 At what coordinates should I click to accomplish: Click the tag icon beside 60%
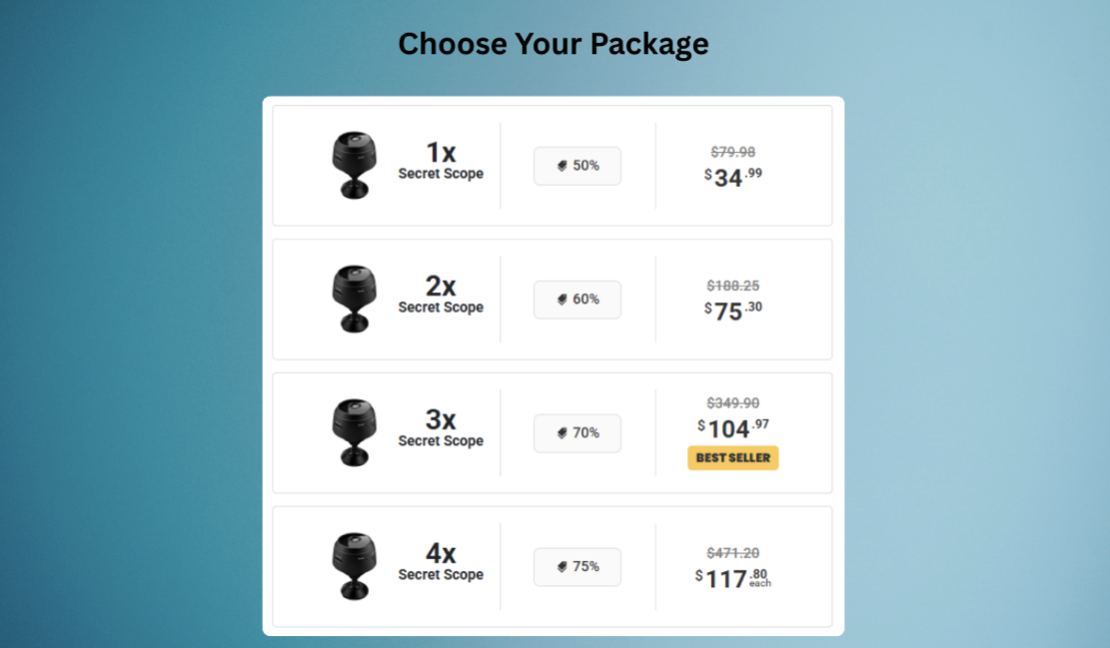[562, 300]
